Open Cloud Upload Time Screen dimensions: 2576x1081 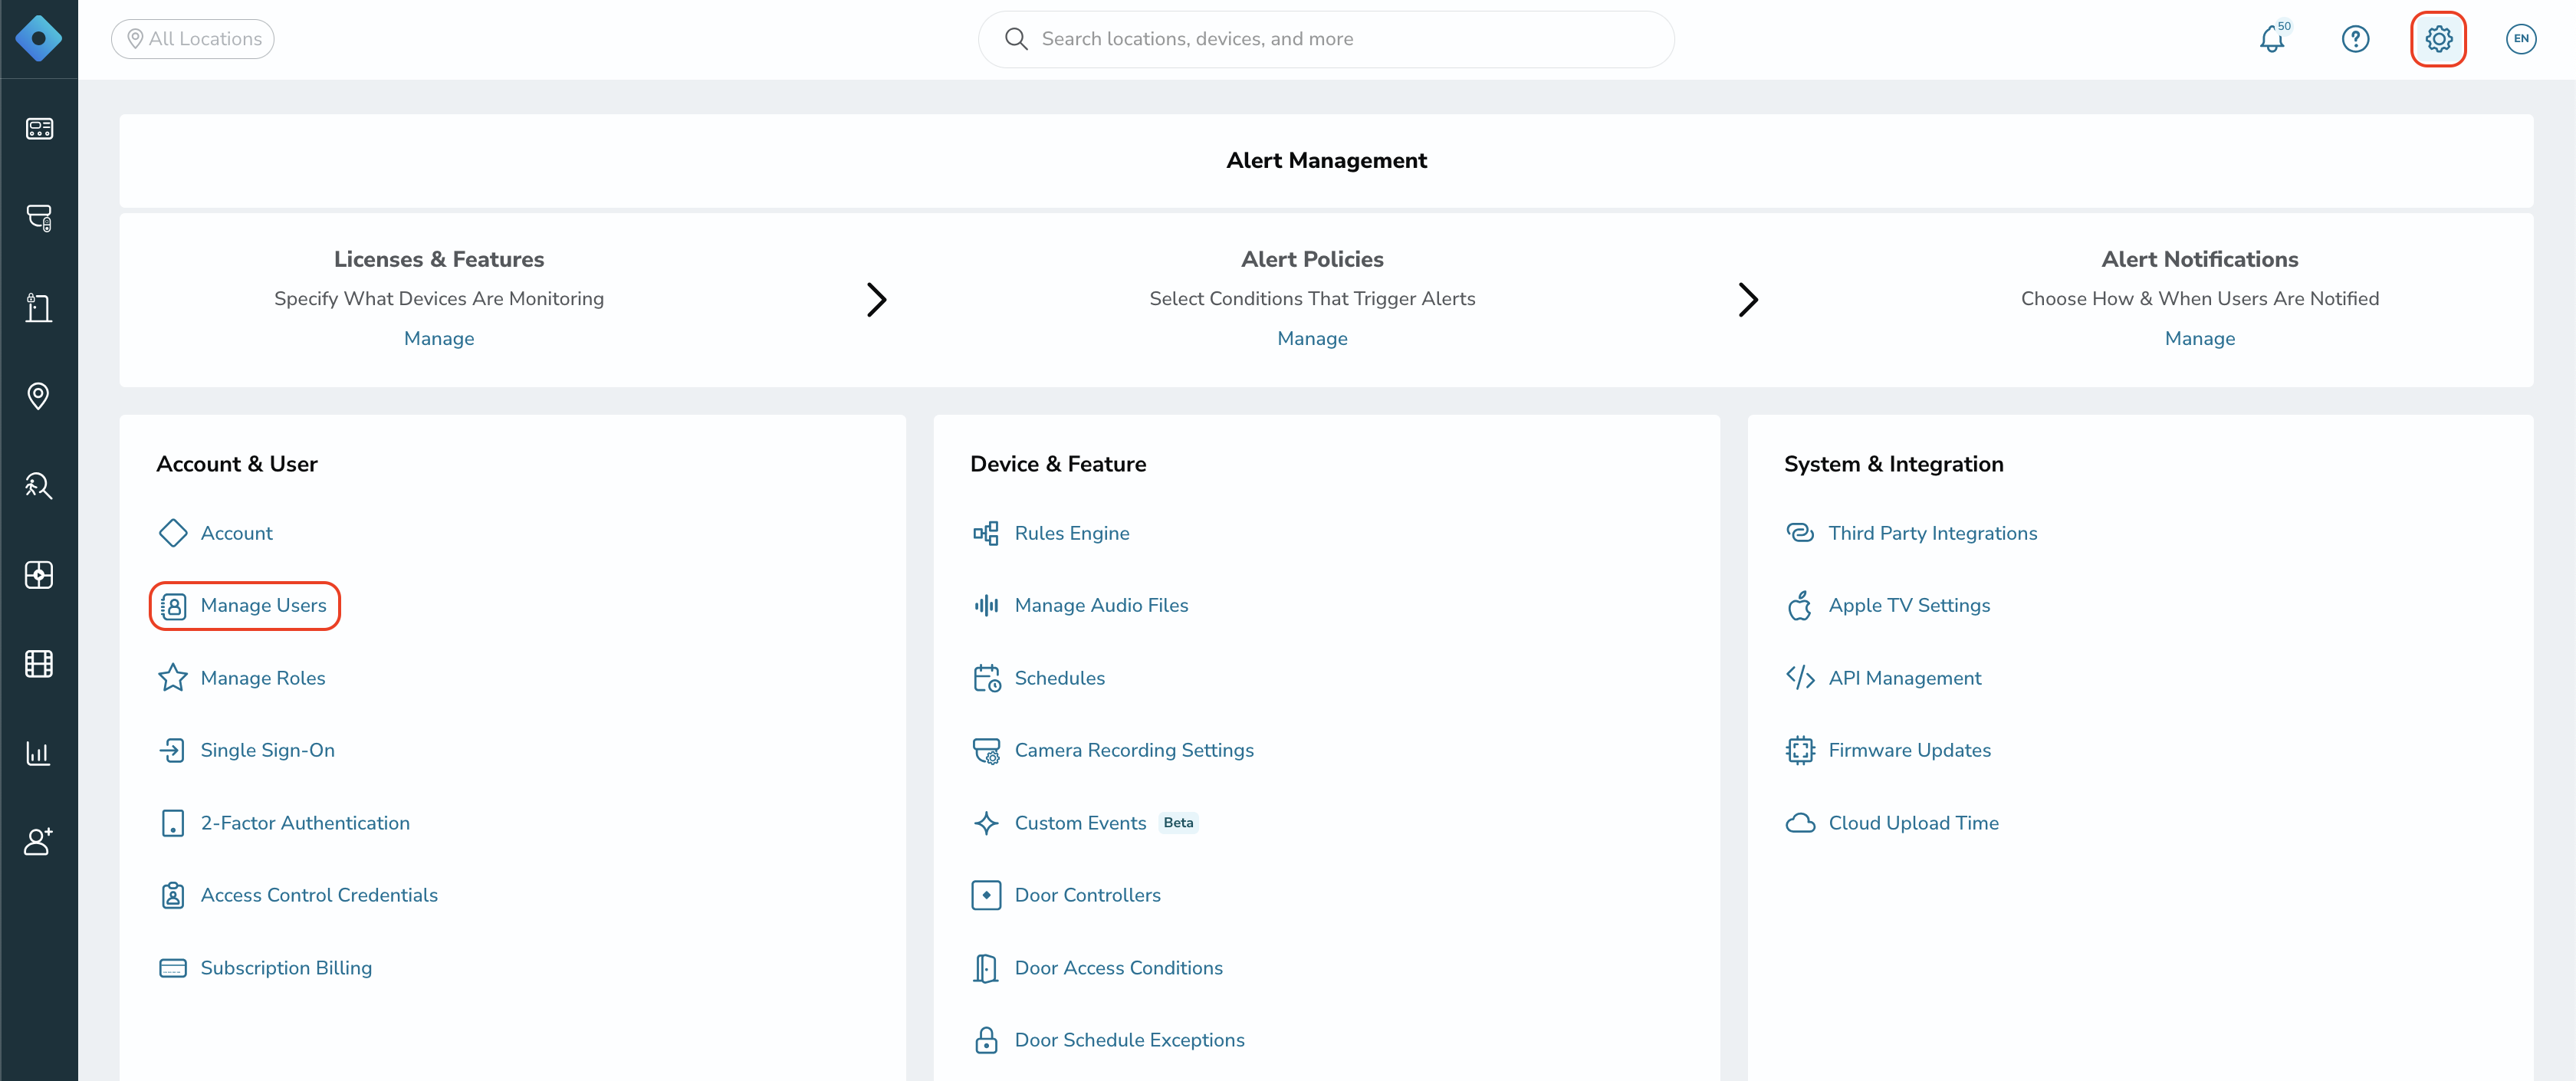coord(1913,823)
